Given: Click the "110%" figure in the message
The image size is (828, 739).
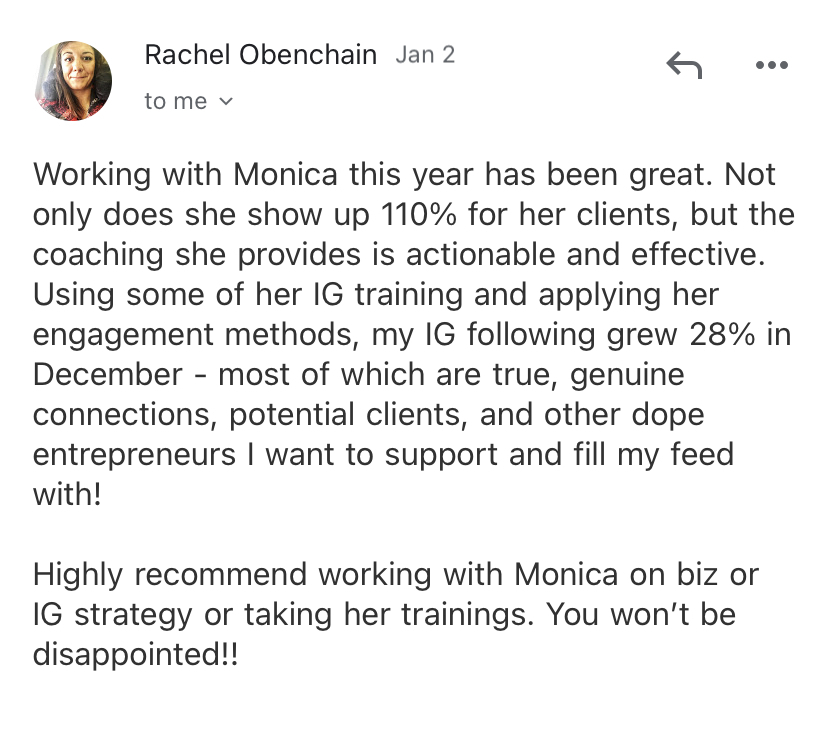Looking at the screenshot, I should (418, 214).
